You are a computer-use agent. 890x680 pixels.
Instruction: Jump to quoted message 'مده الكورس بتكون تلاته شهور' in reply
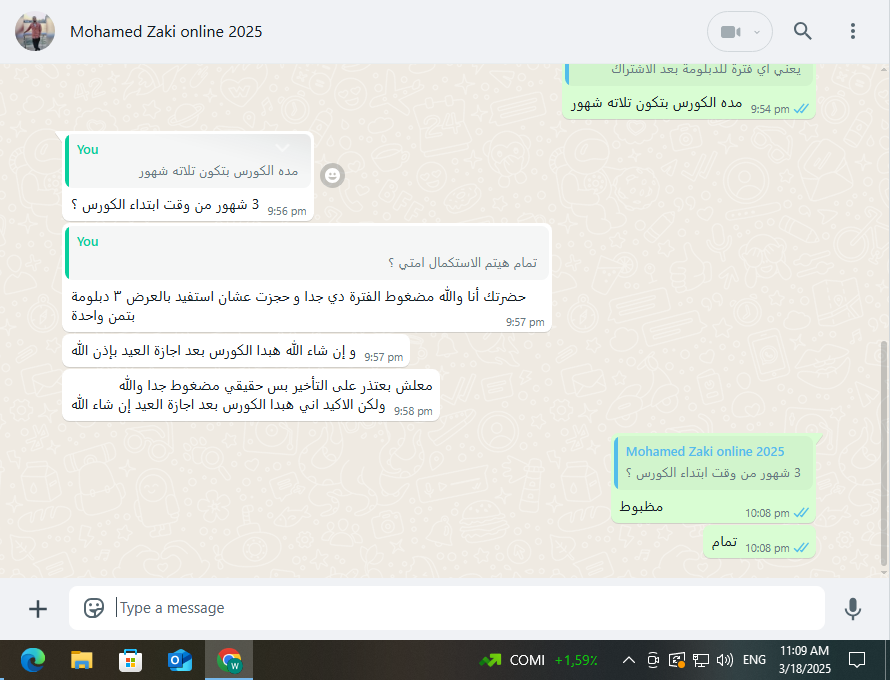coord(188,161)
